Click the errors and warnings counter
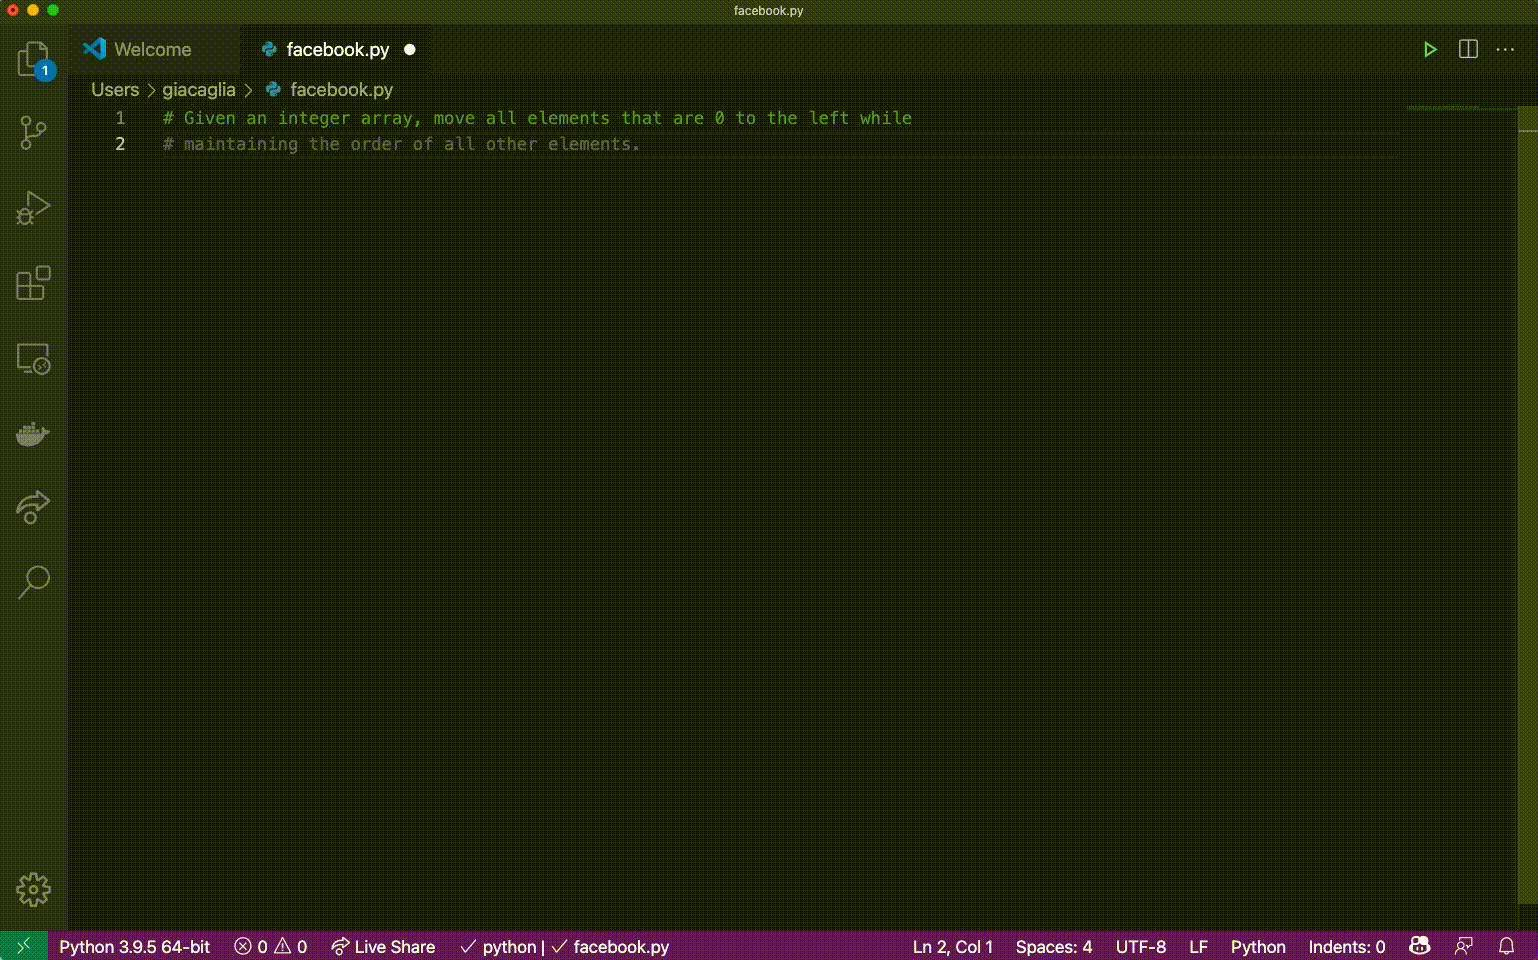 click(x=269, y=946)
